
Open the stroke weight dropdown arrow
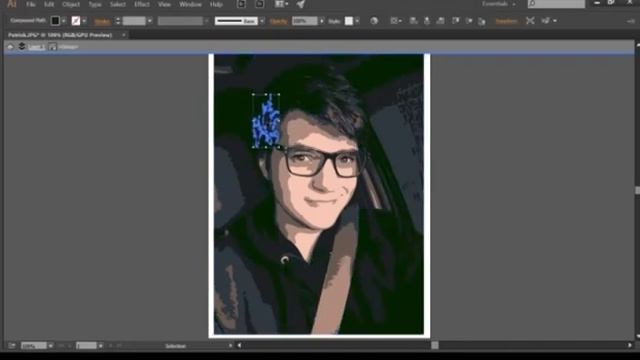coord(150,21)
